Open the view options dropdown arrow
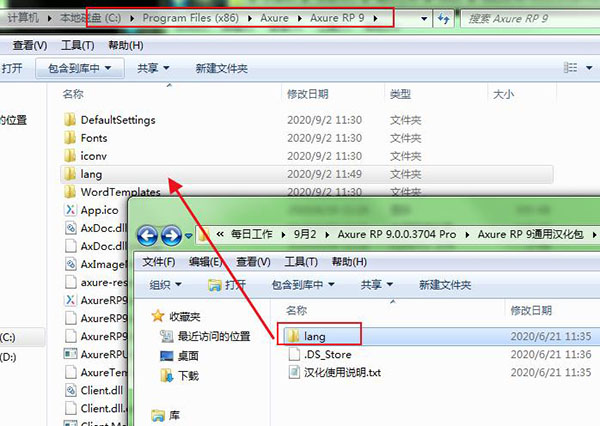This screenshot has width=600, height=426. tap(589, 68)
